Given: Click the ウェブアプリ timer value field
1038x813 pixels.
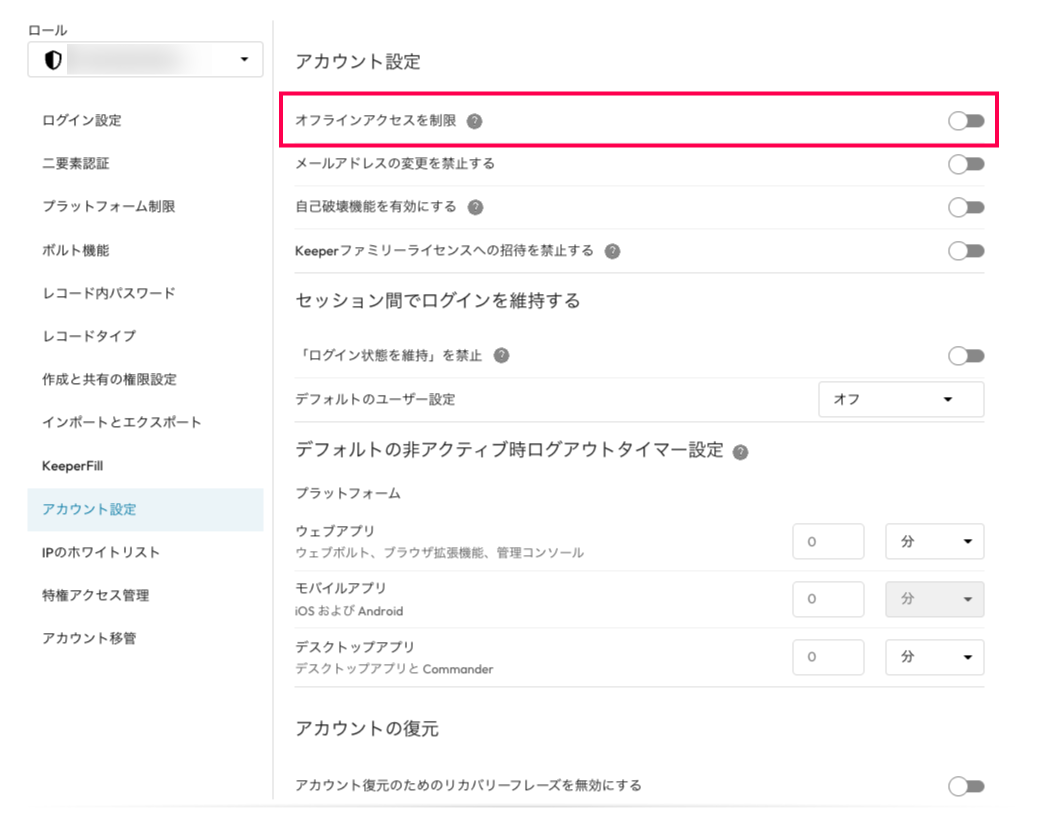Looking at the screenshot, I should point(828,542).
